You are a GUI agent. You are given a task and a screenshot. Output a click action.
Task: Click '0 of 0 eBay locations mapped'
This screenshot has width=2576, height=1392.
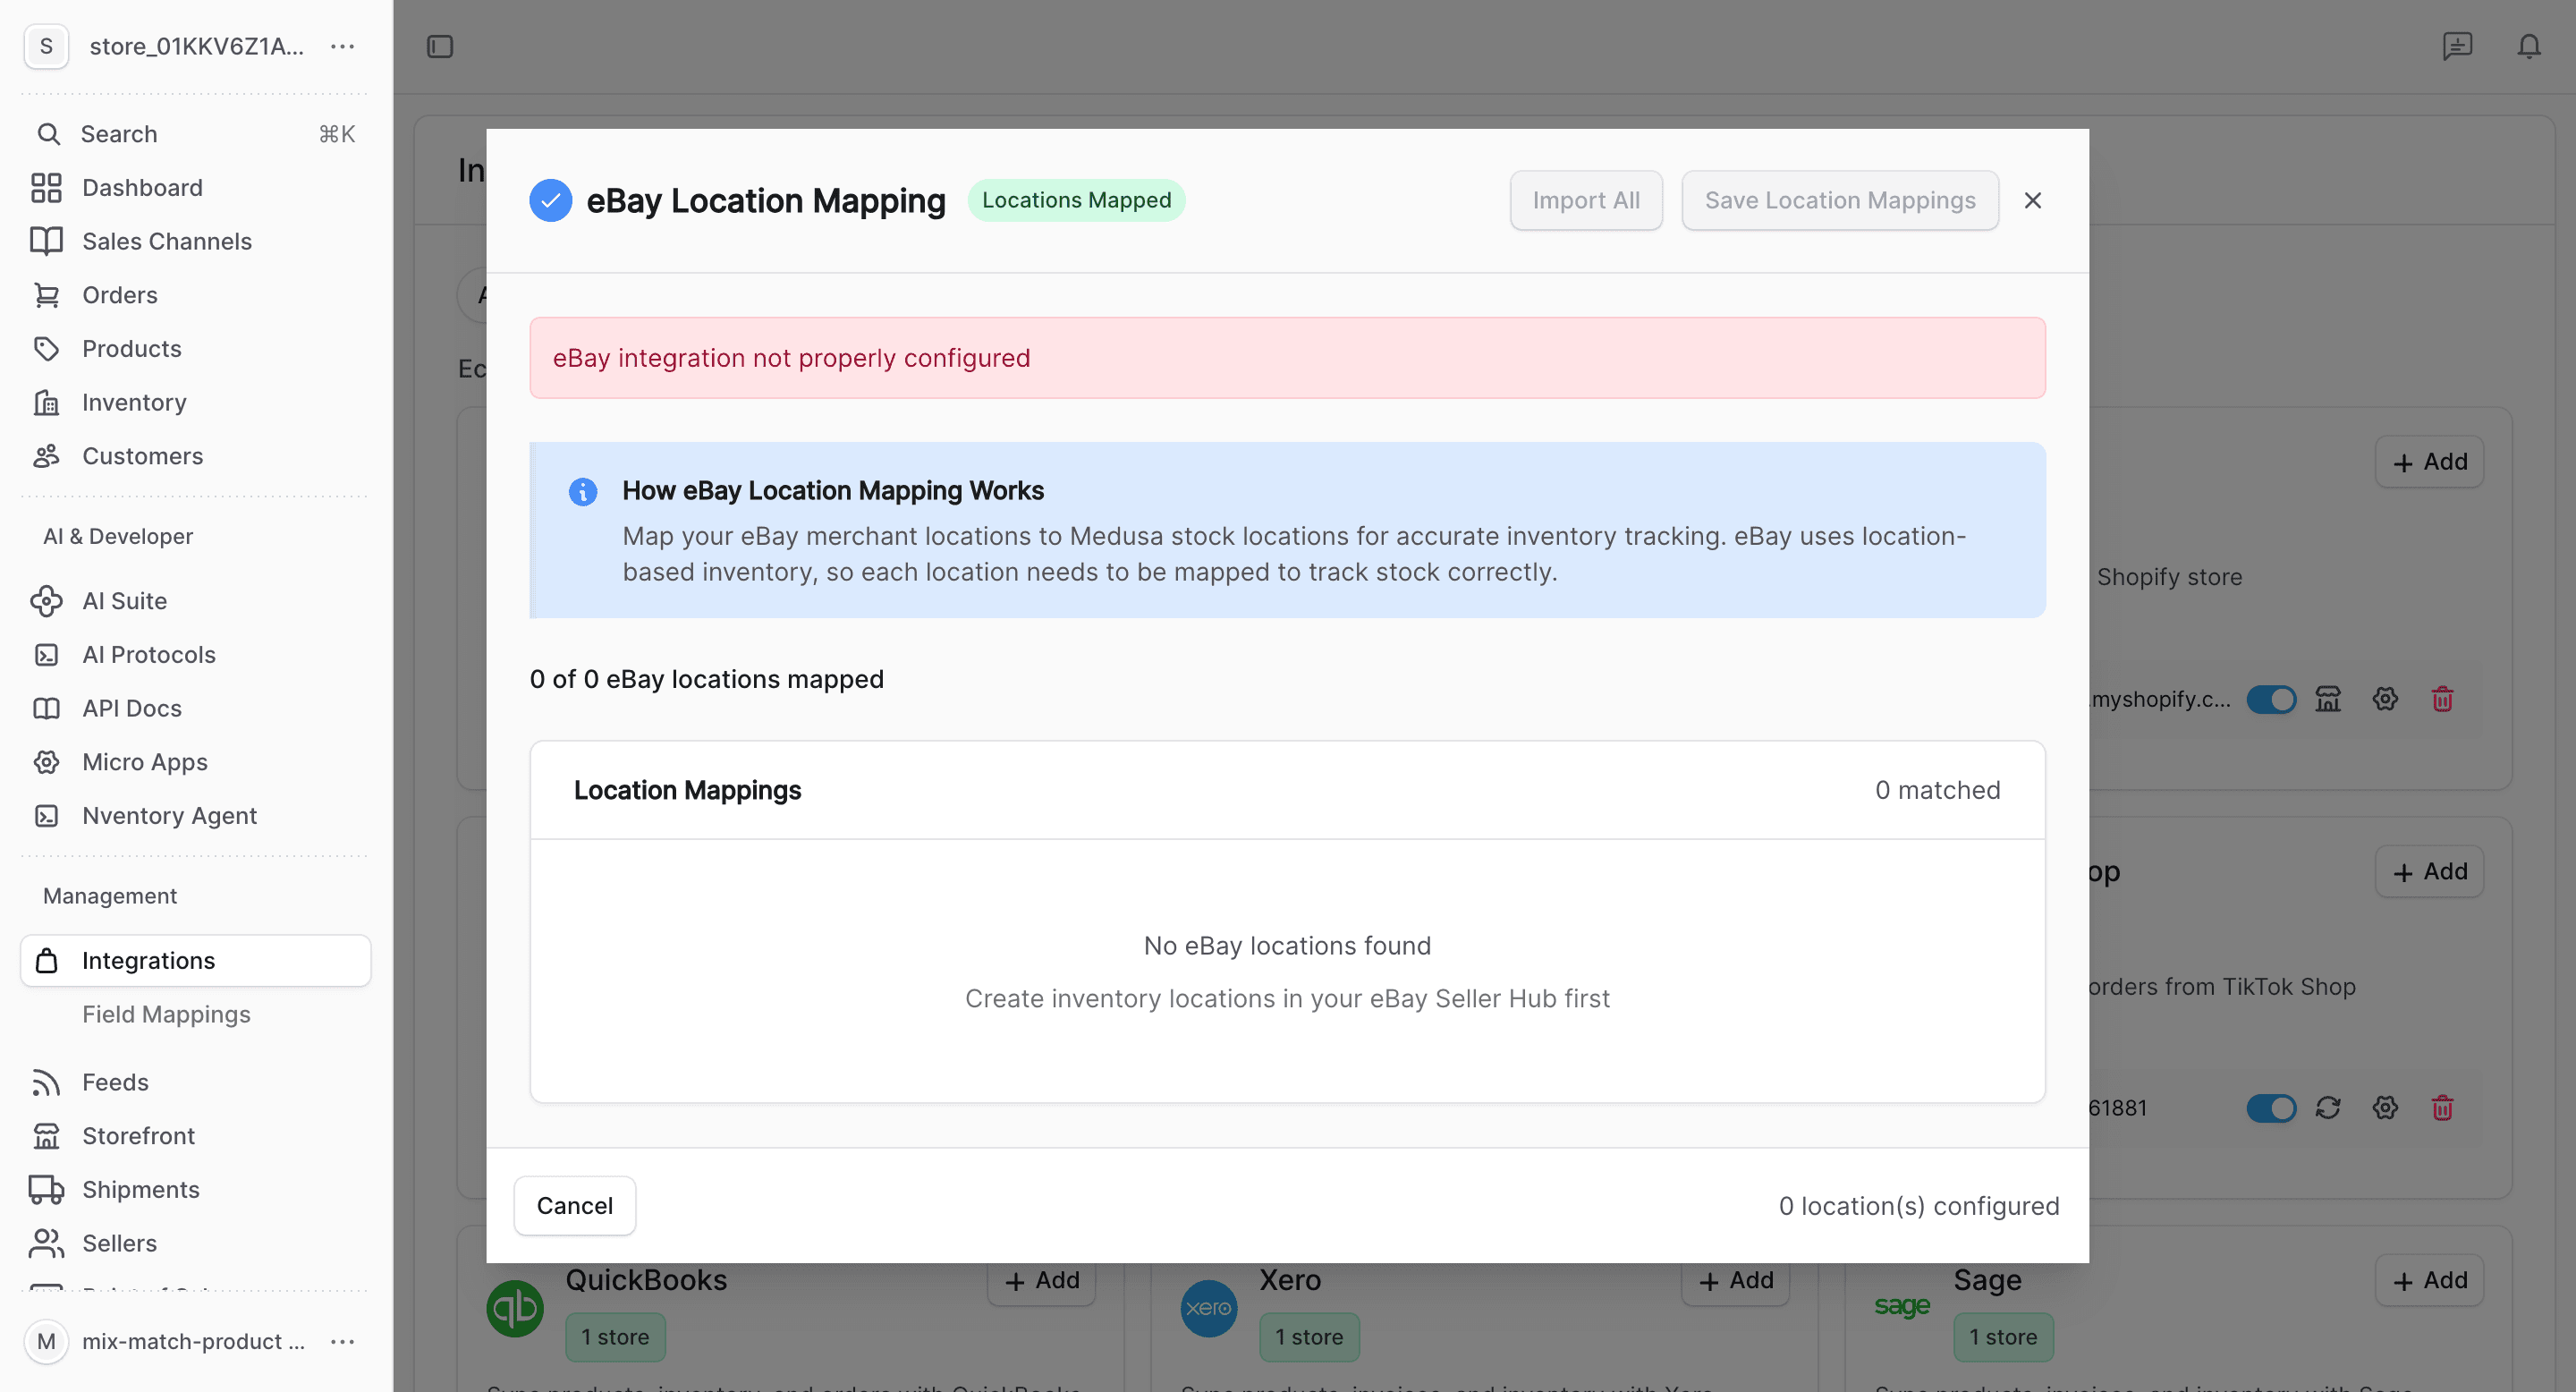[x=706, y=679]
